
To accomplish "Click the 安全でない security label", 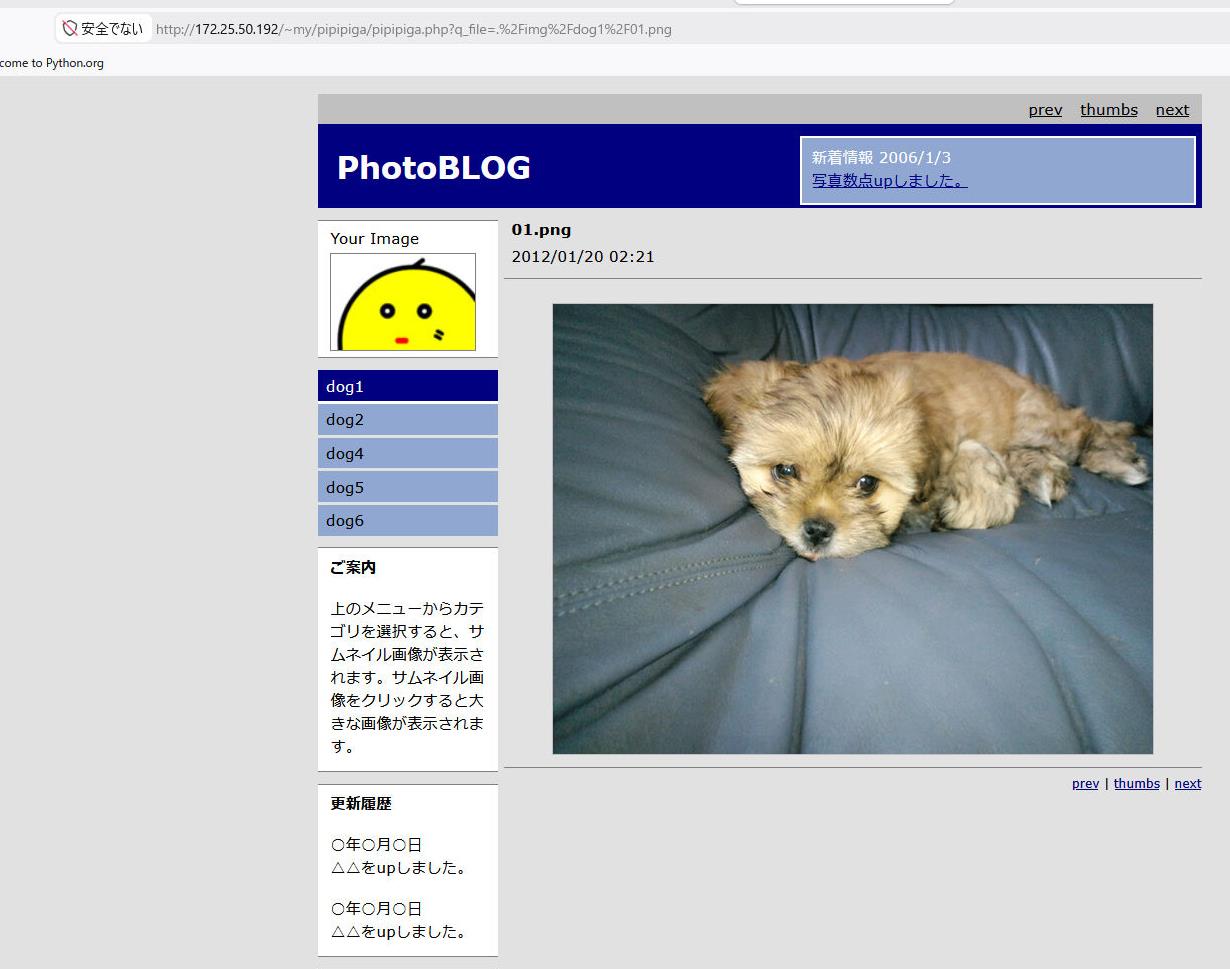I will 112,29.
